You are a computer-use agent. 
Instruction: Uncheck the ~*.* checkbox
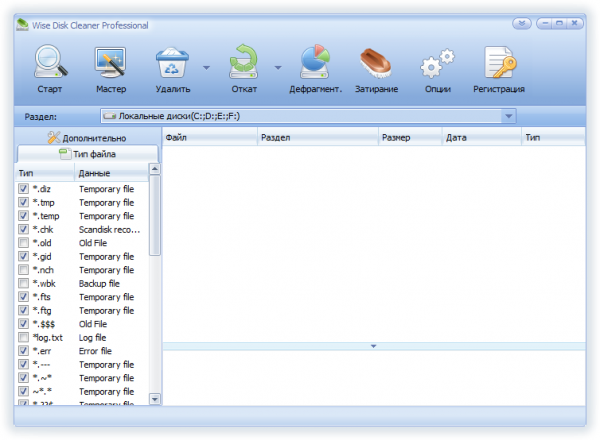click(x=24, y=391)
